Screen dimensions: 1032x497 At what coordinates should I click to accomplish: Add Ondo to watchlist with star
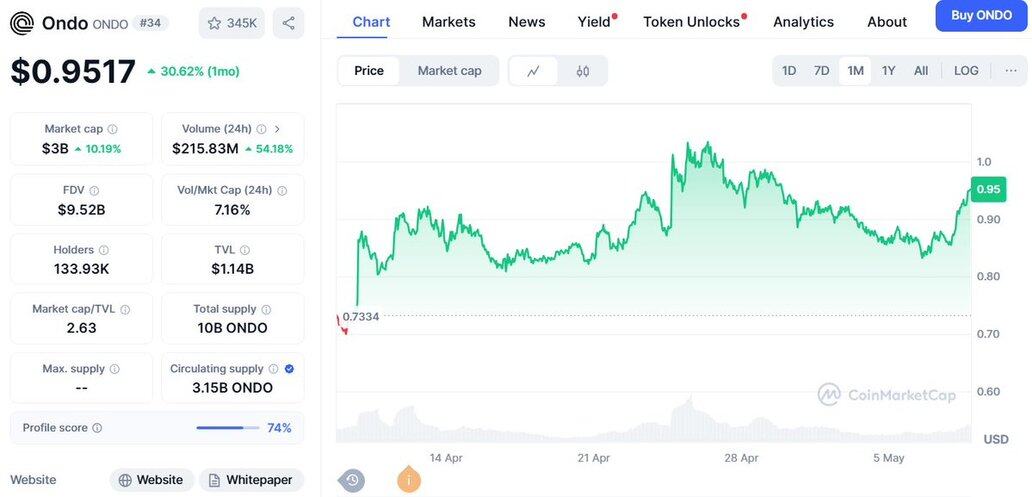(x=231, y=23)
